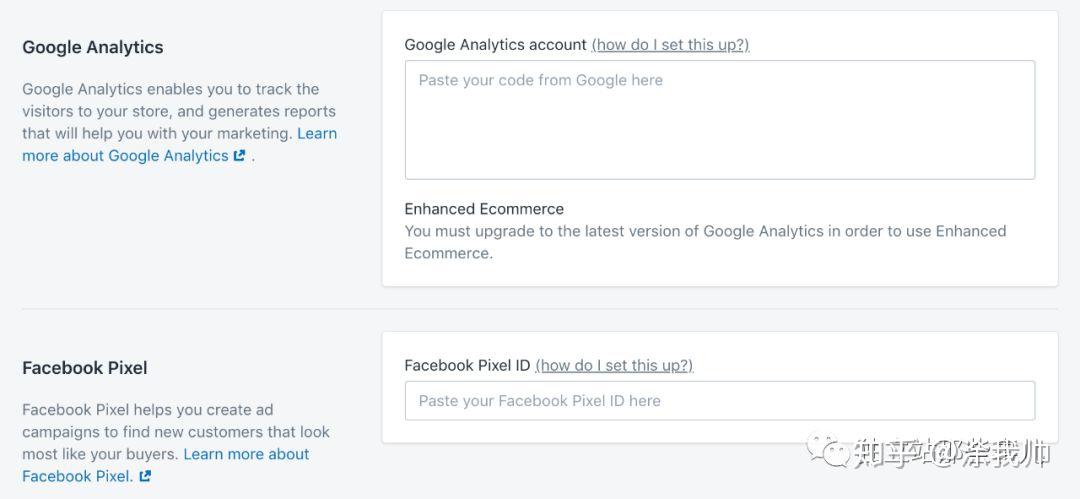Select the Facebook Pixel section heading

85,367
